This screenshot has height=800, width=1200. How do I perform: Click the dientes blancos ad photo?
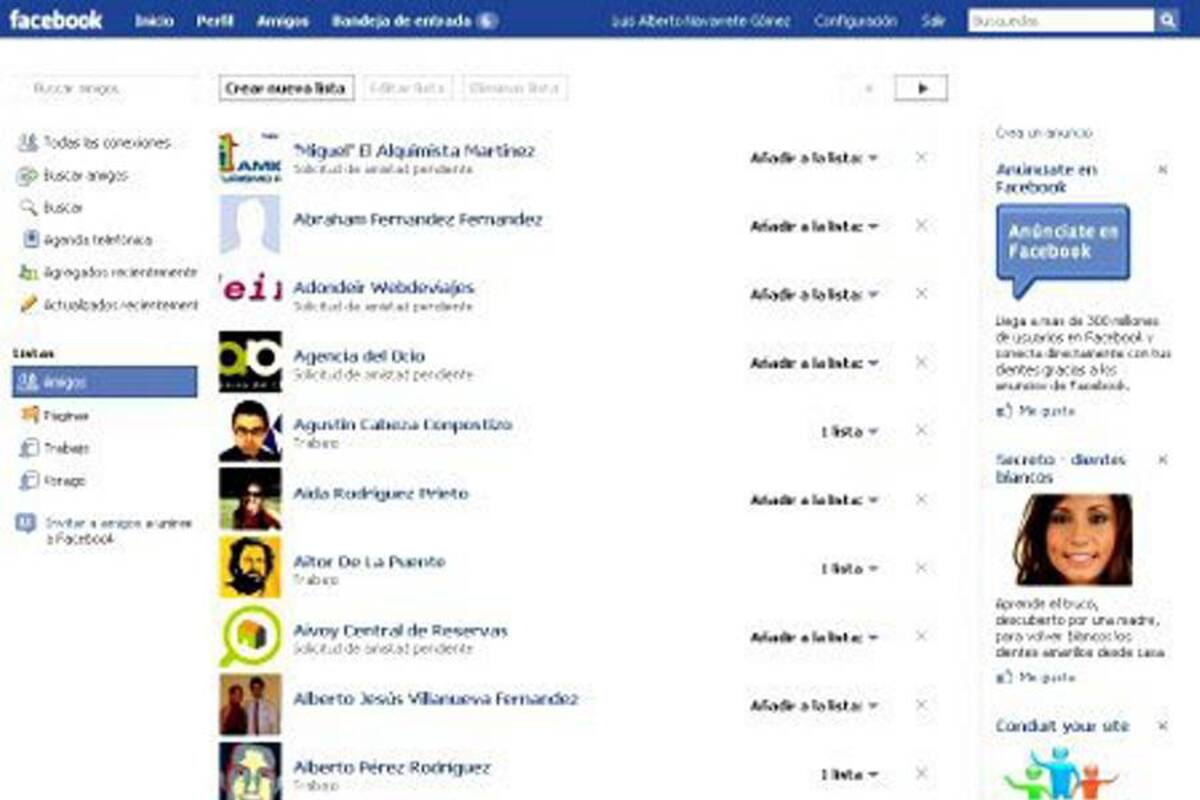(1073, 540)
